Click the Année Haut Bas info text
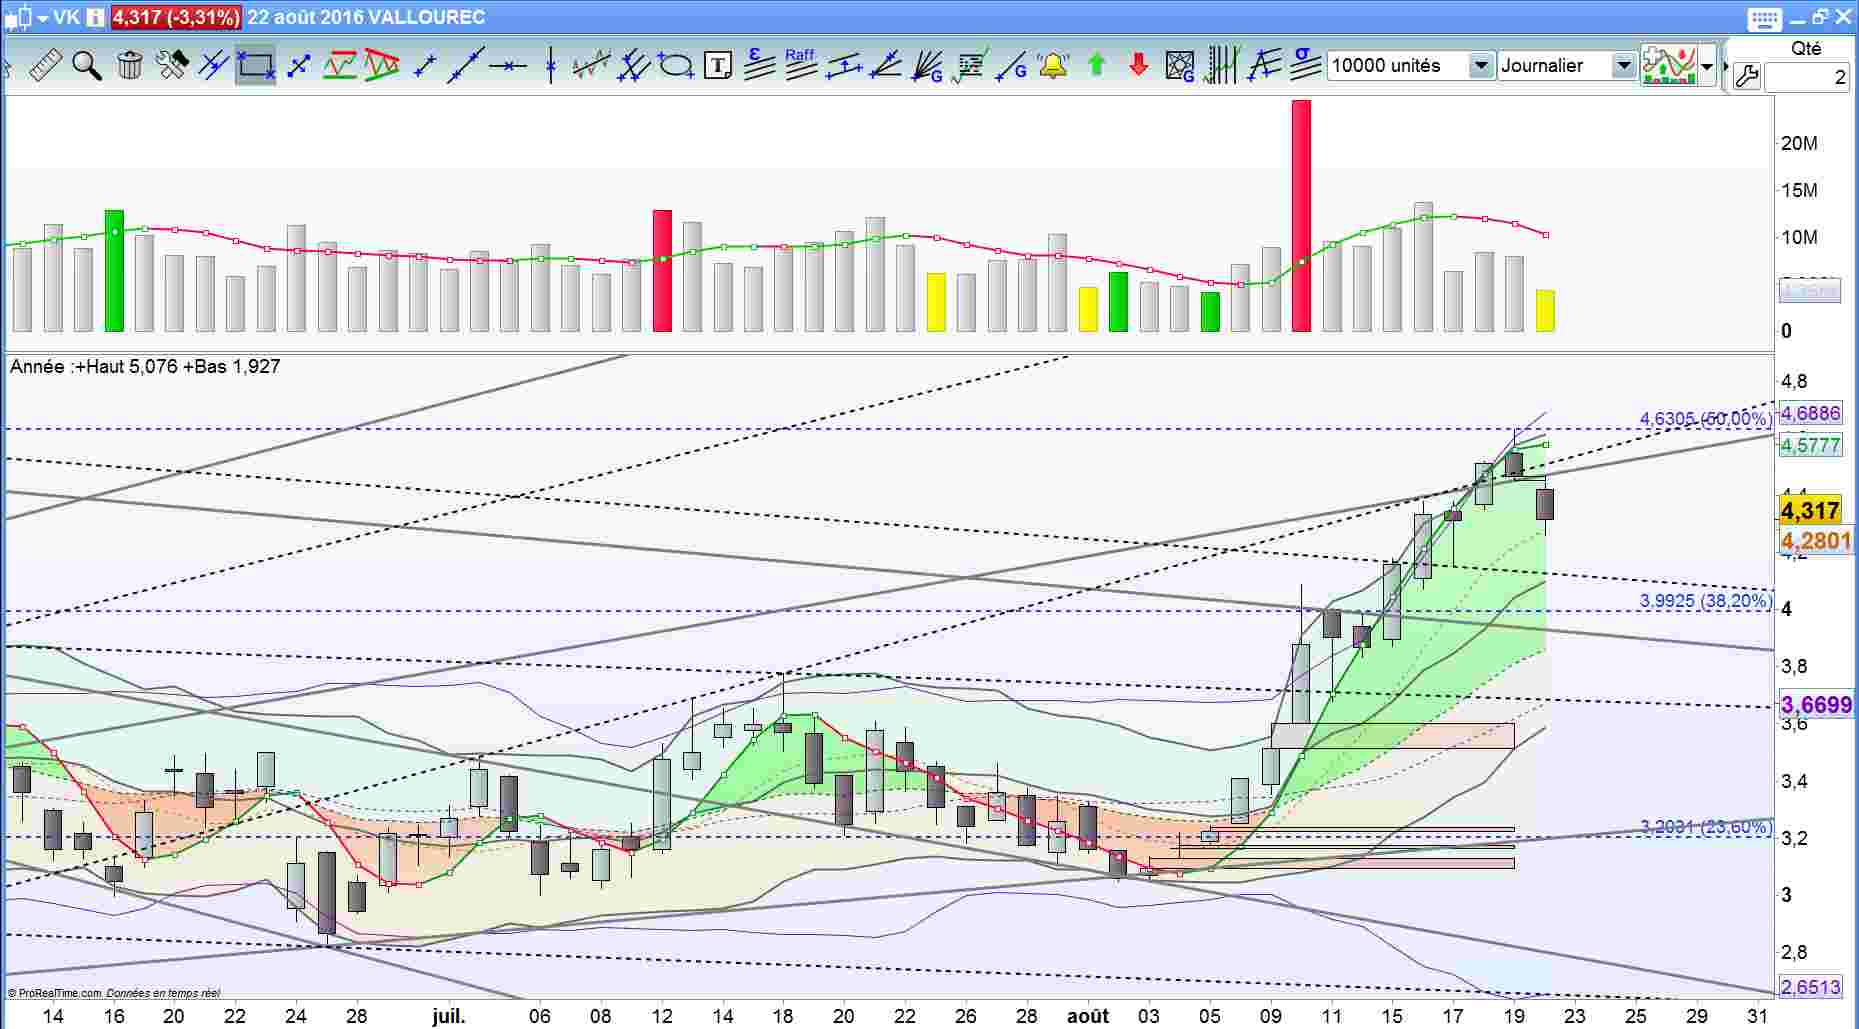1859x1029 pixels. pos(145,366)
